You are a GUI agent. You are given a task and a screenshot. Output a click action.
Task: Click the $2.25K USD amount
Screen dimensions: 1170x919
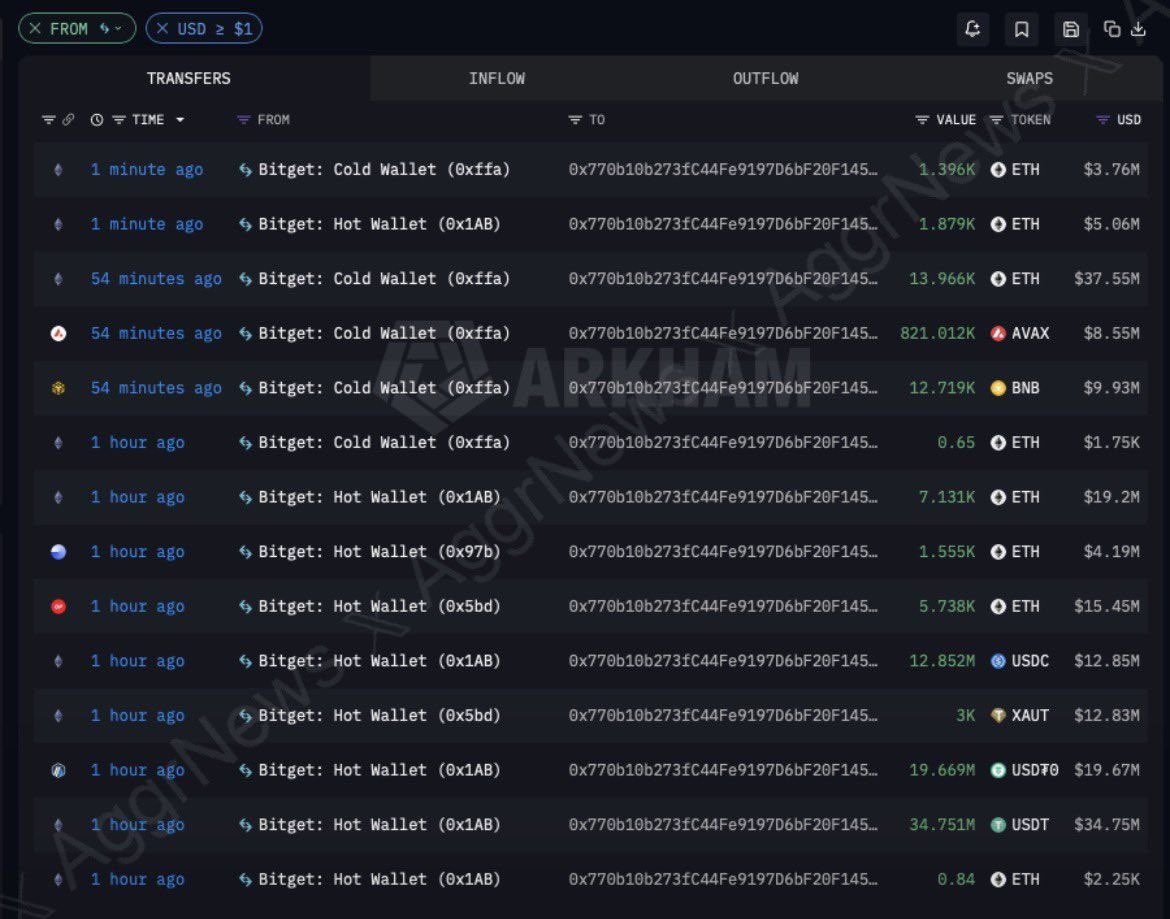tap(1112, 879)
